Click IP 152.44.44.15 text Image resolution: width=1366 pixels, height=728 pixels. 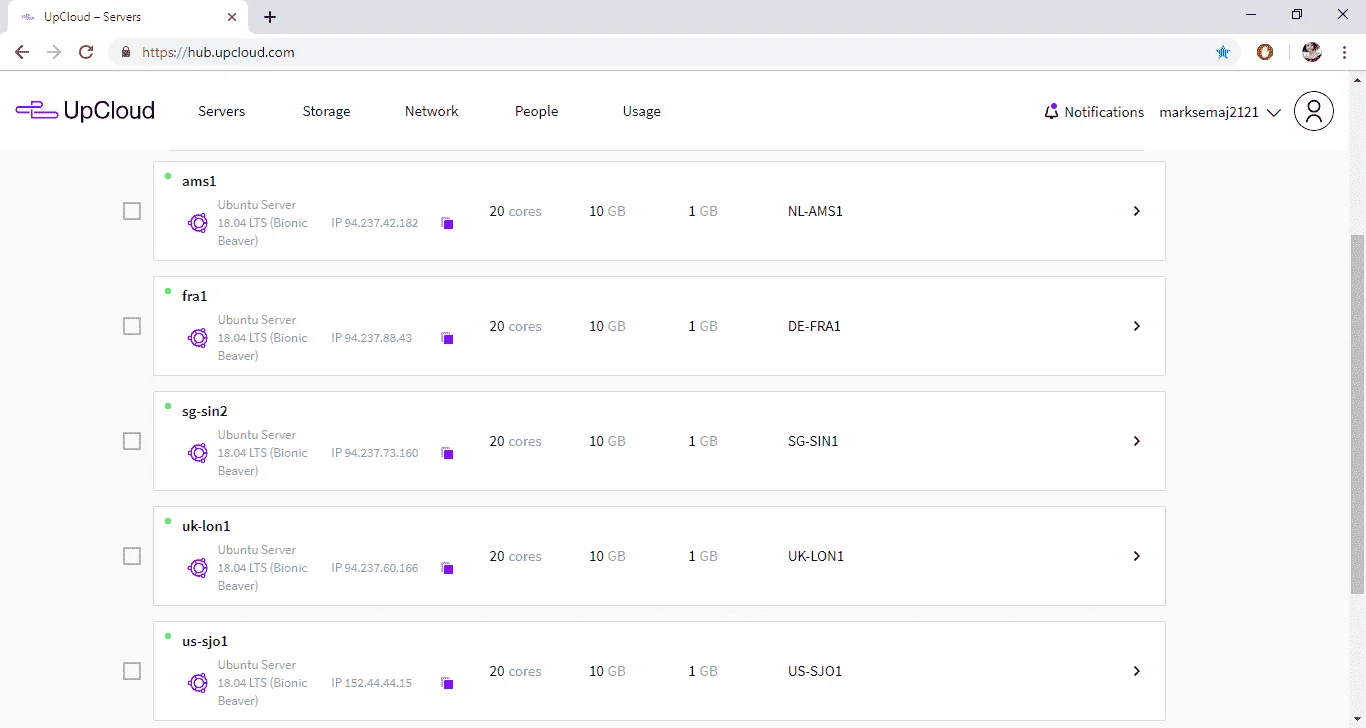[372, 683]
